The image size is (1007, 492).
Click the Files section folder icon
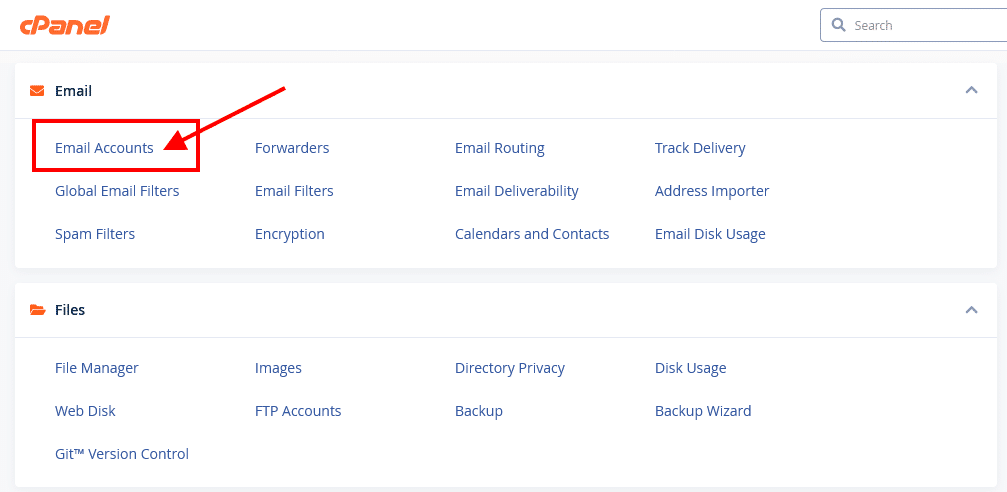pos(37,310)
